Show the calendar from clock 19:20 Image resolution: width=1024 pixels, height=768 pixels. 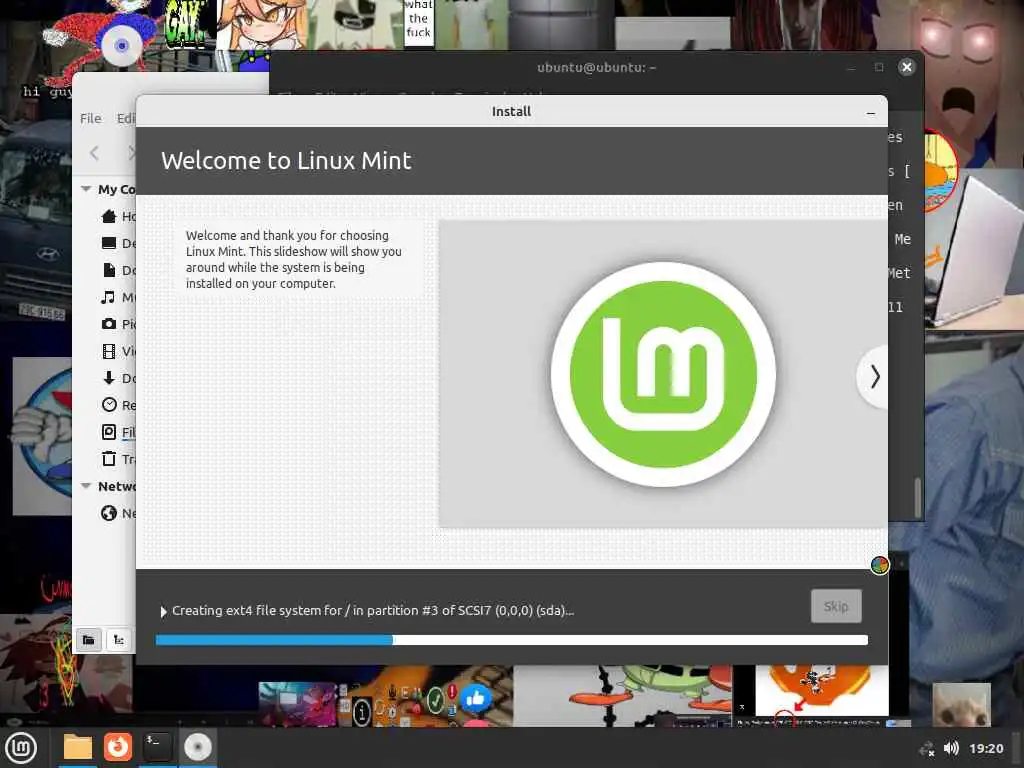(x=986, y=748)
